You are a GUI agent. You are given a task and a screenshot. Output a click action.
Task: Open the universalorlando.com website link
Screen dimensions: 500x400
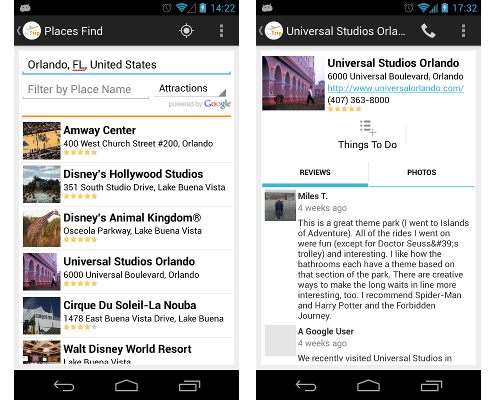coord(395,88)
